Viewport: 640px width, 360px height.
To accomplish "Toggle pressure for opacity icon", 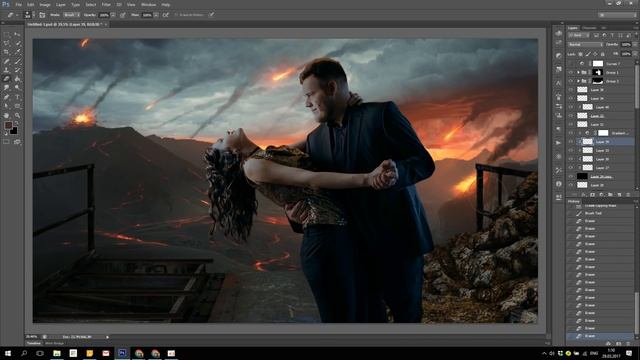I will [122, 15].
